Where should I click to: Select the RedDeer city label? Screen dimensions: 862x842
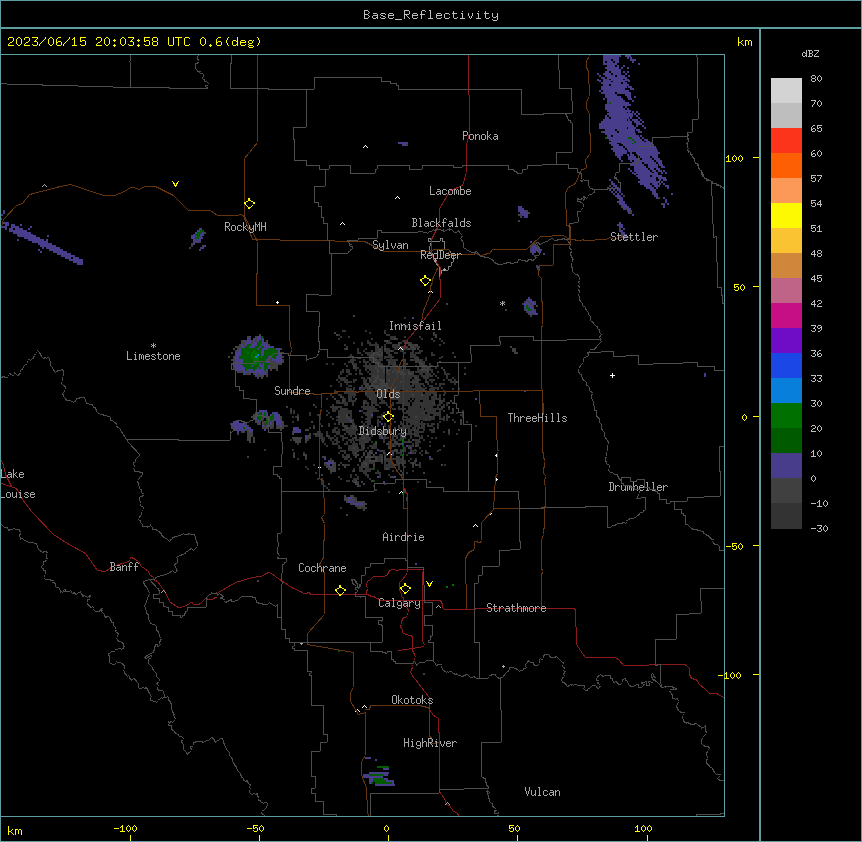pyautogui.click(x=440, y=255)
